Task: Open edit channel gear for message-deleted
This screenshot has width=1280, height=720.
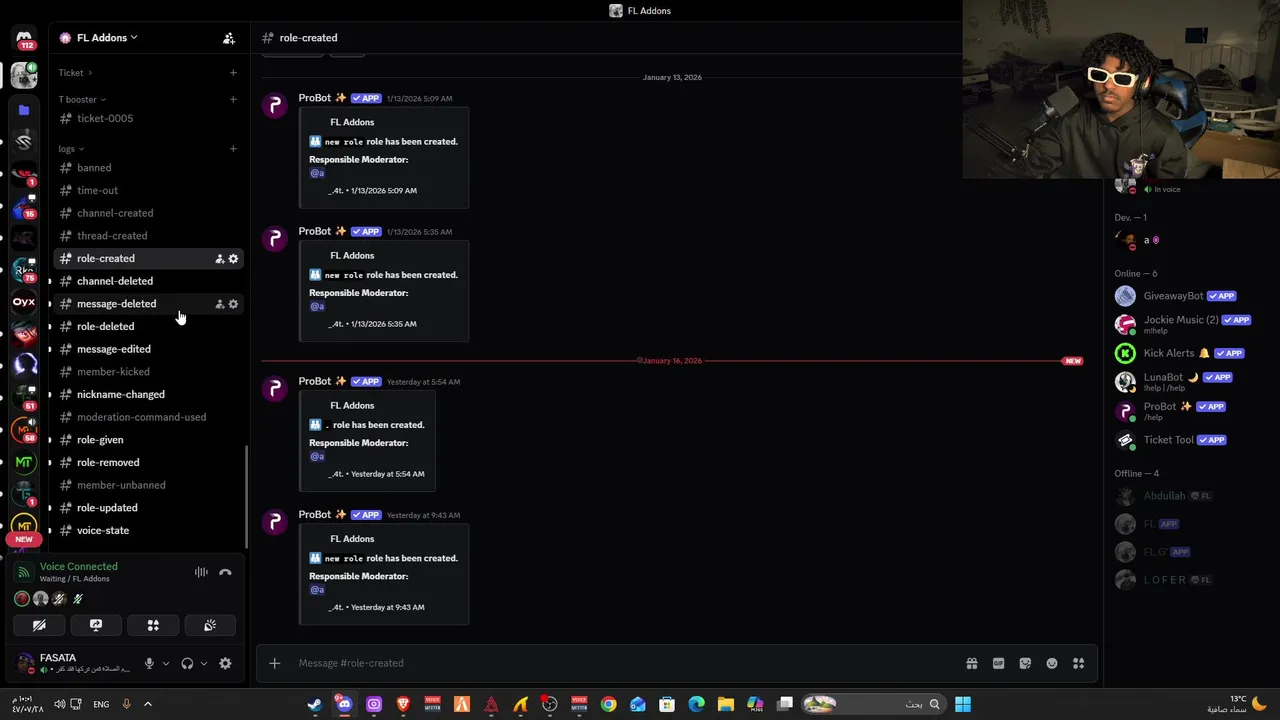Action: [234, 304]
